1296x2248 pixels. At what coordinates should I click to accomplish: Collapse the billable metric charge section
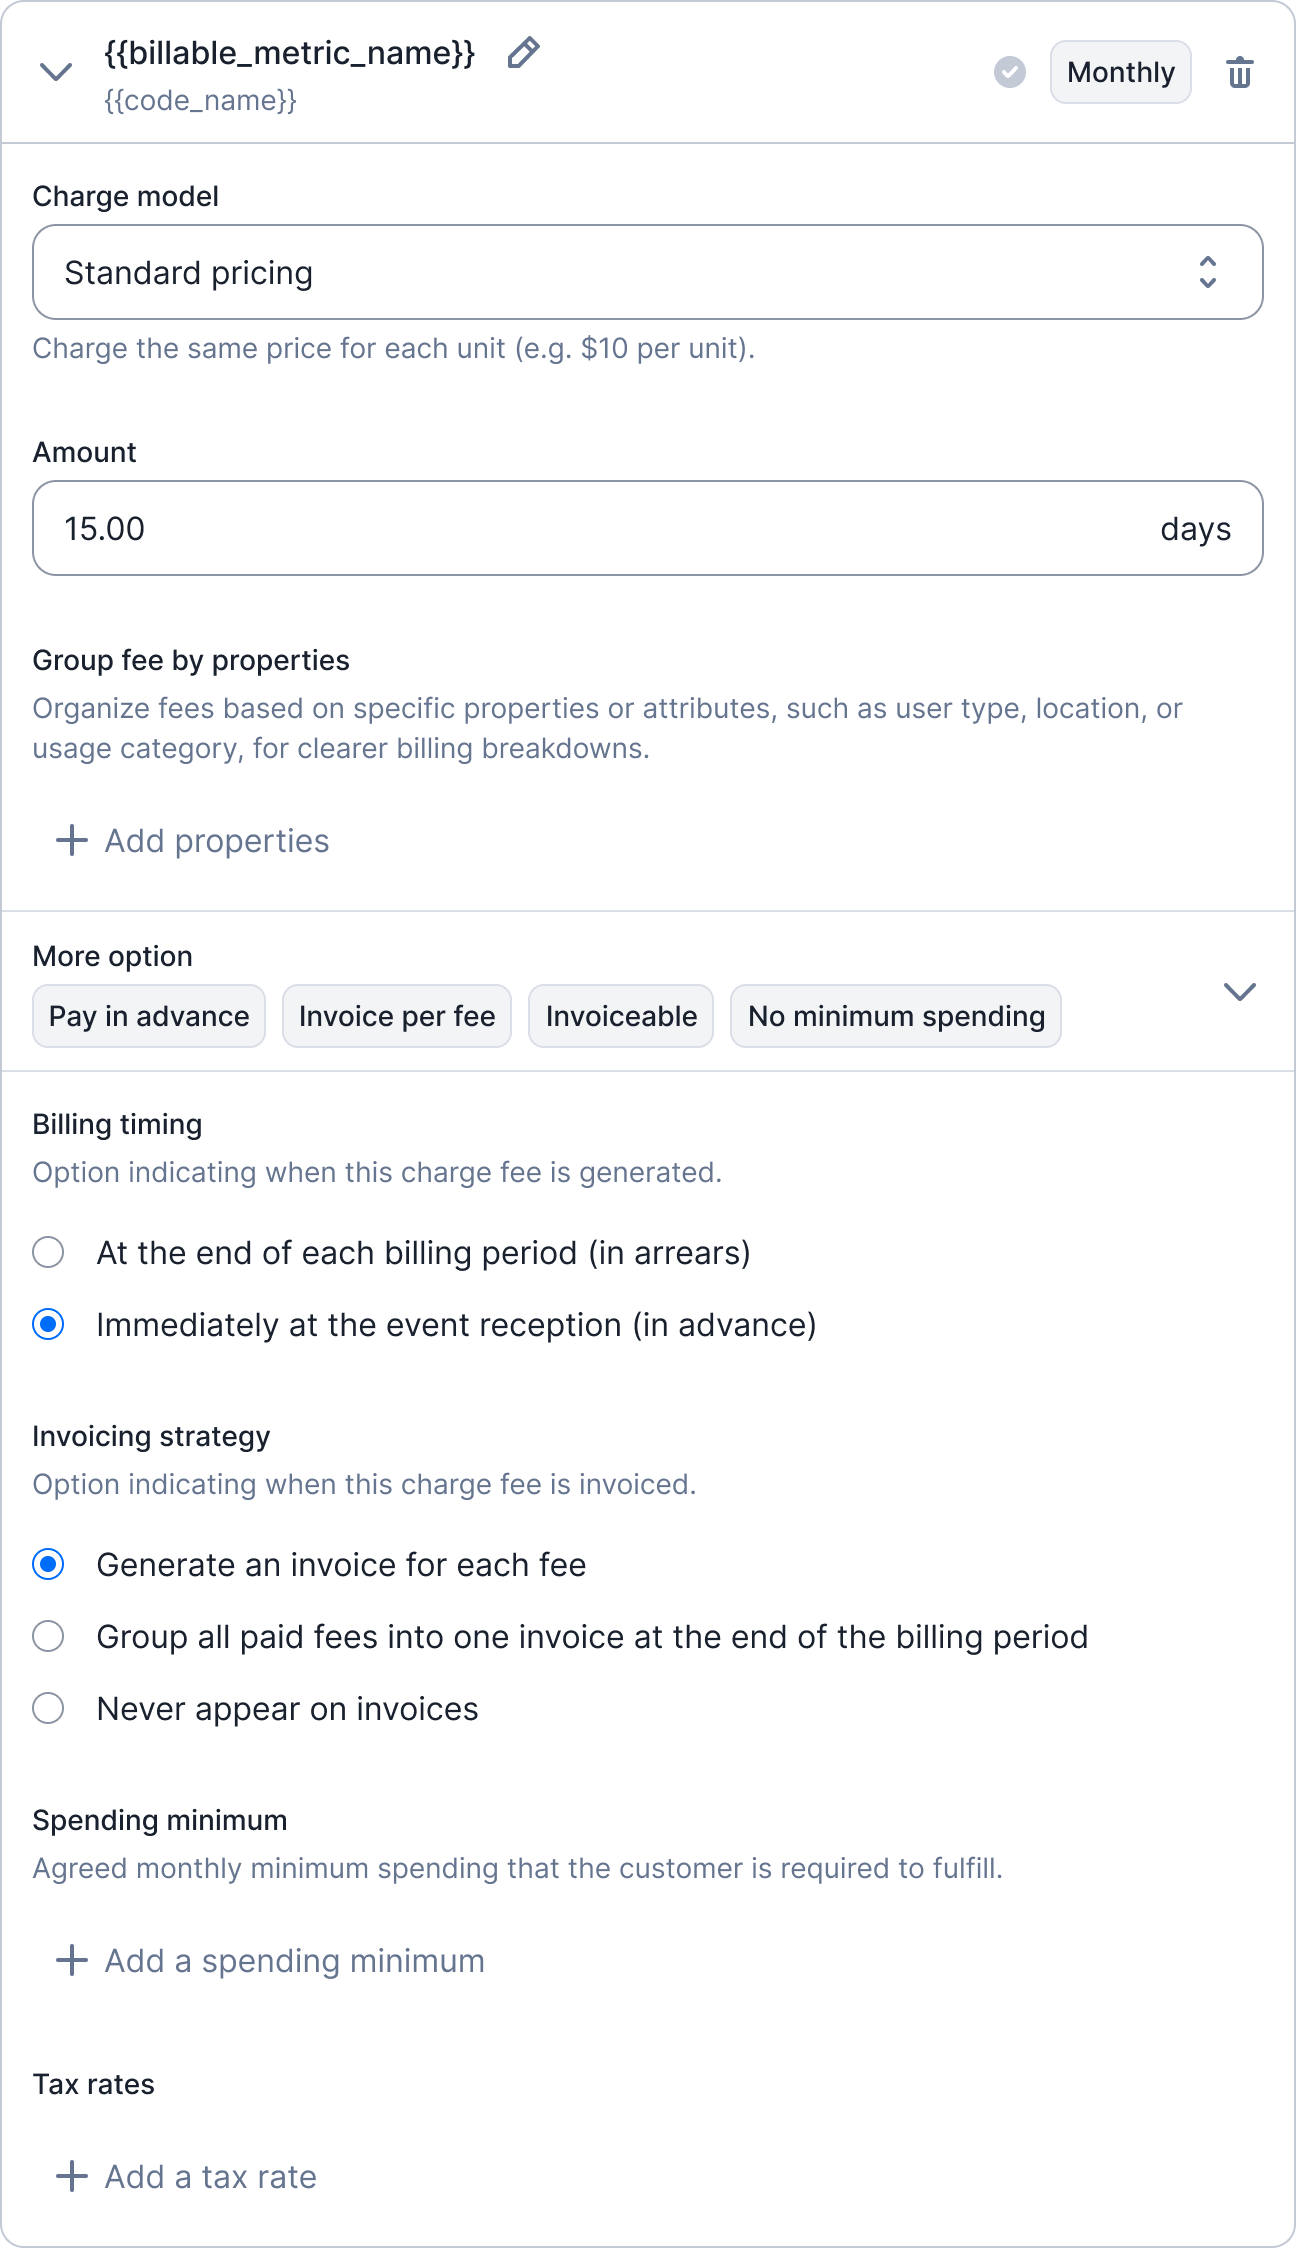coord(56,72)
